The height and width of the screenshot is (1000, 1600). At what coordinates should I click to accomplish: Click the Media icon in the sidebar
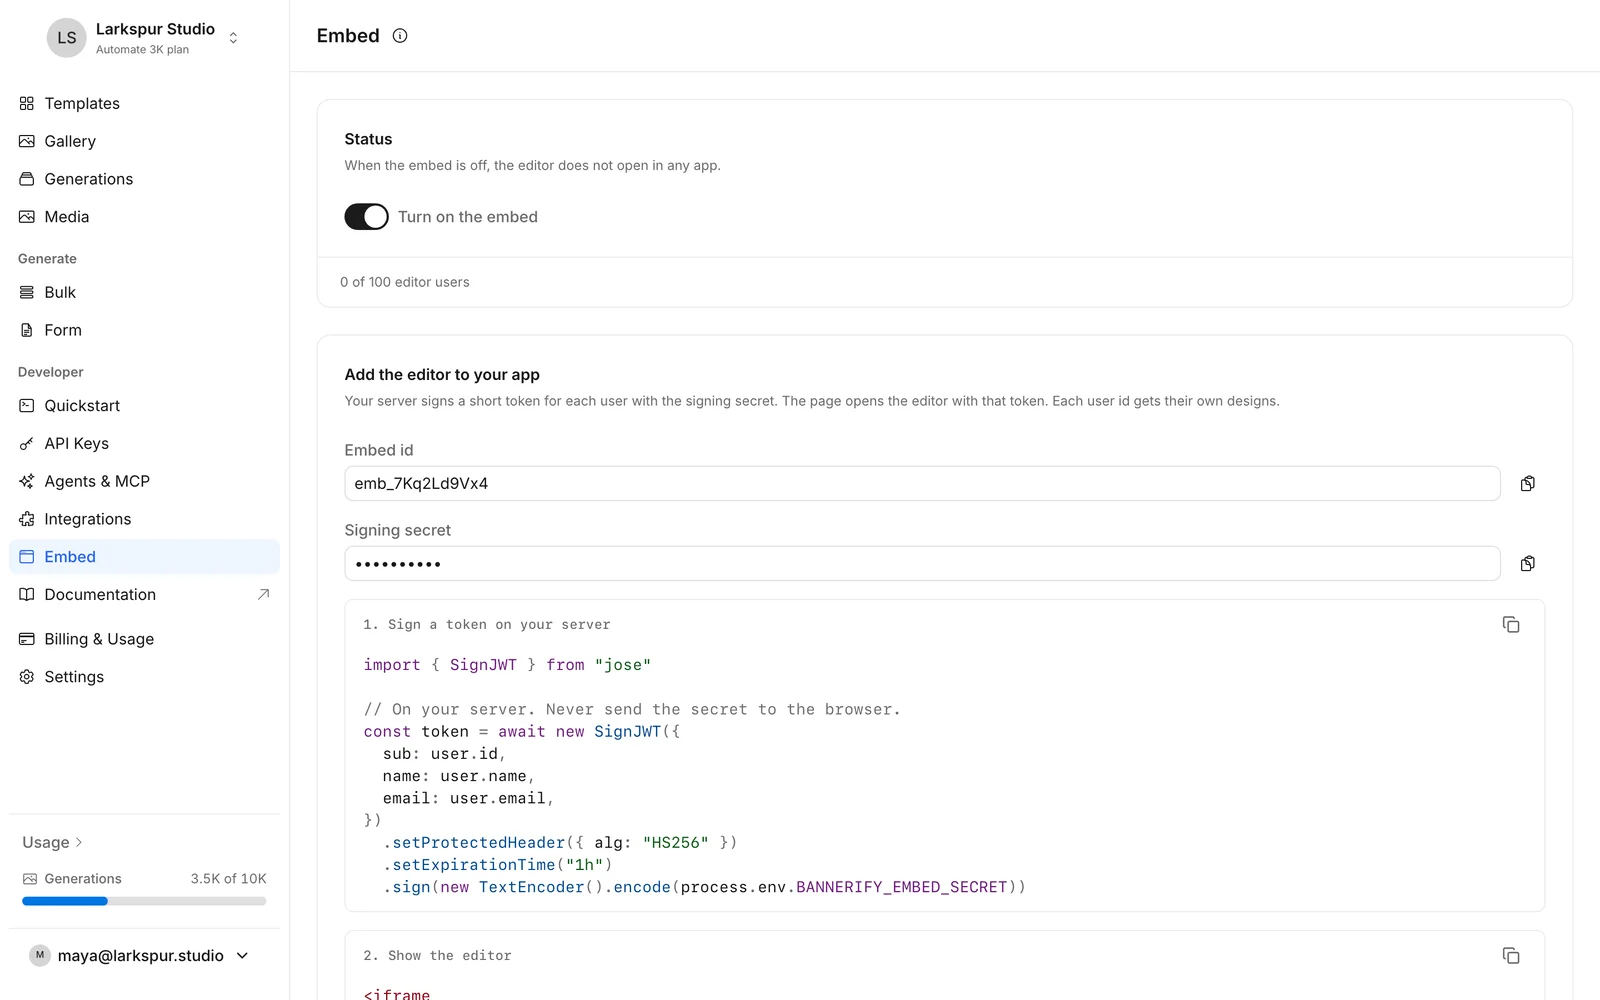[x=27, y=217]
